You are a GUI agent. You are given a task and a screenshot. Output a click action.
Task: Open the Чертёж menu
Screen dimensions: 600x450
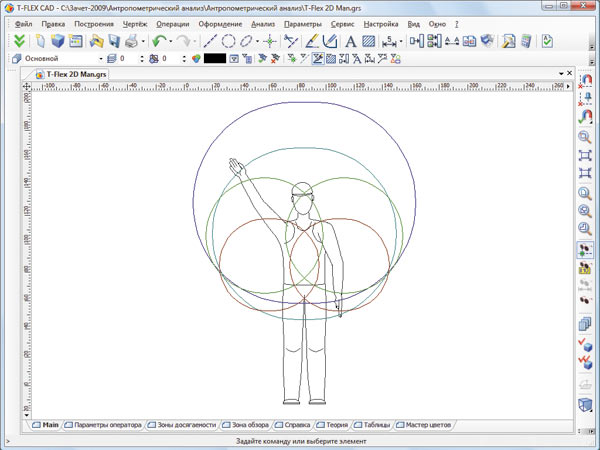click(135, 24)
